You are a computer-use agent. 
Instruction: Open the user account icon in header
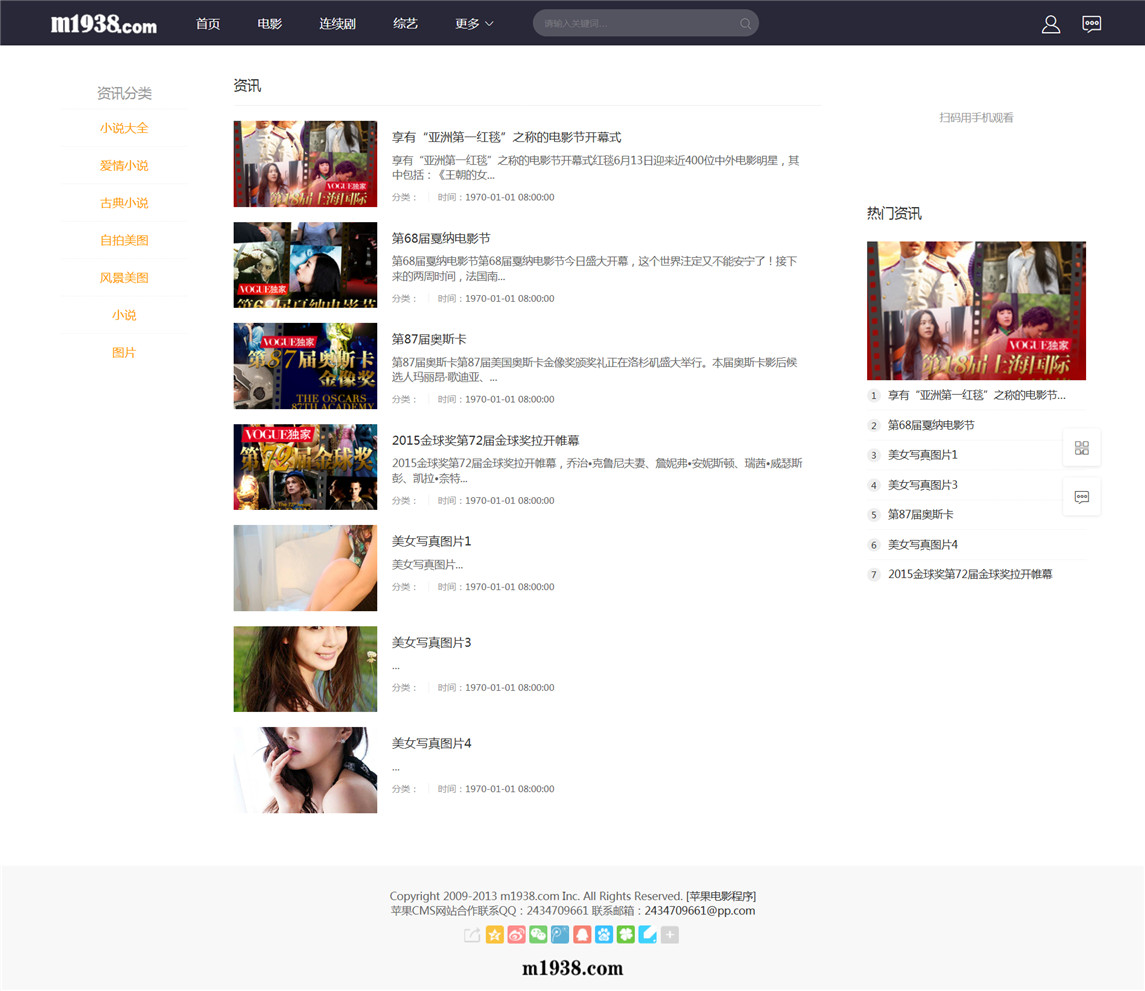[x=1050, y=24]
